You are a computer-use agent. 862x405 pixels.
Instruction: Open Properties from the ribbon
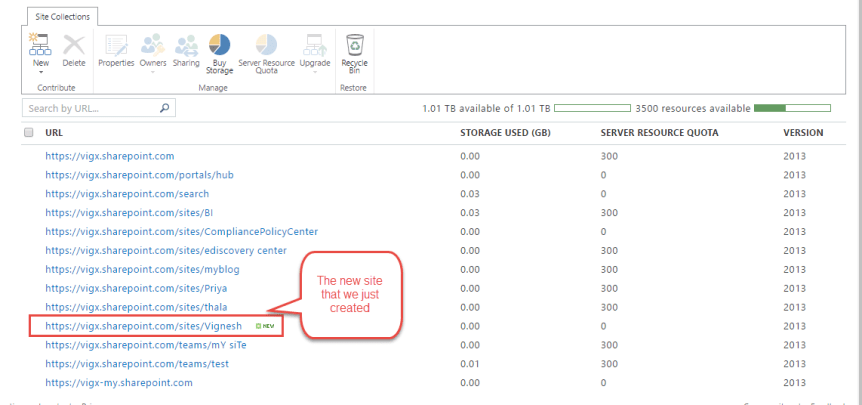[116, 44]
